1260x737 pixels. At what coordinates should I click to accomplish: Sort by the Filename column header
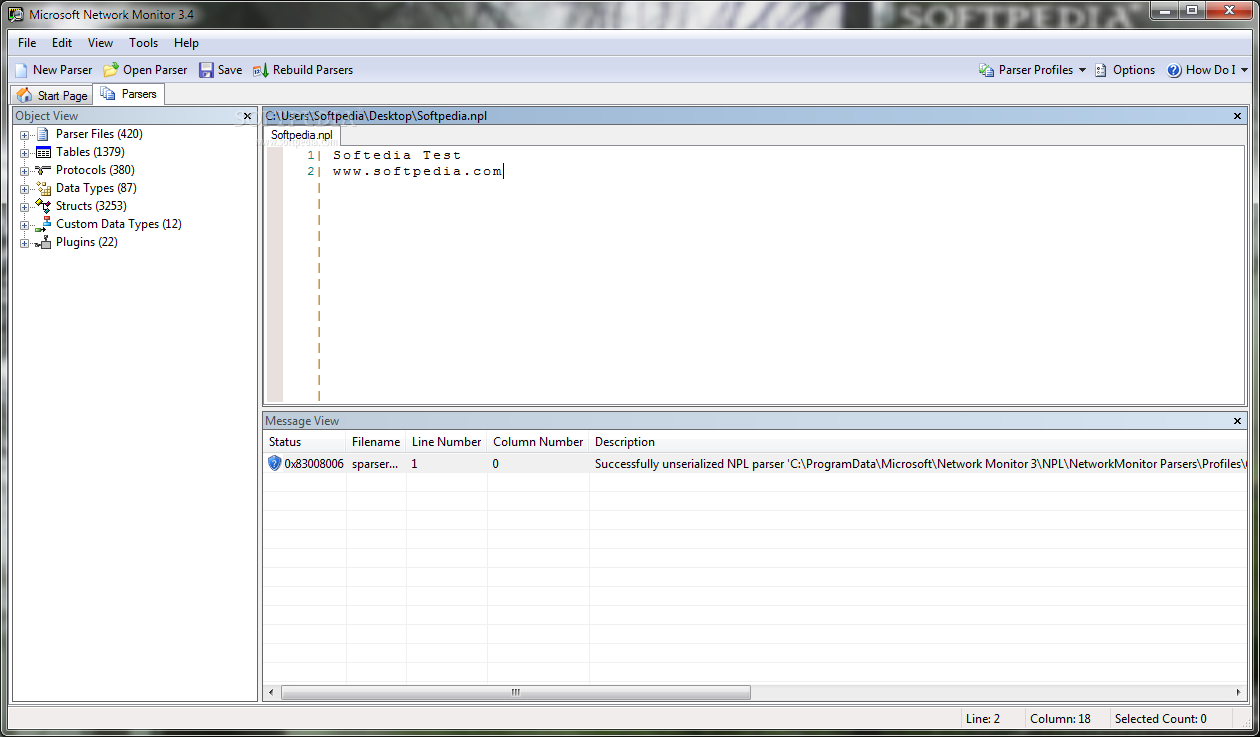tap(376, 441)
